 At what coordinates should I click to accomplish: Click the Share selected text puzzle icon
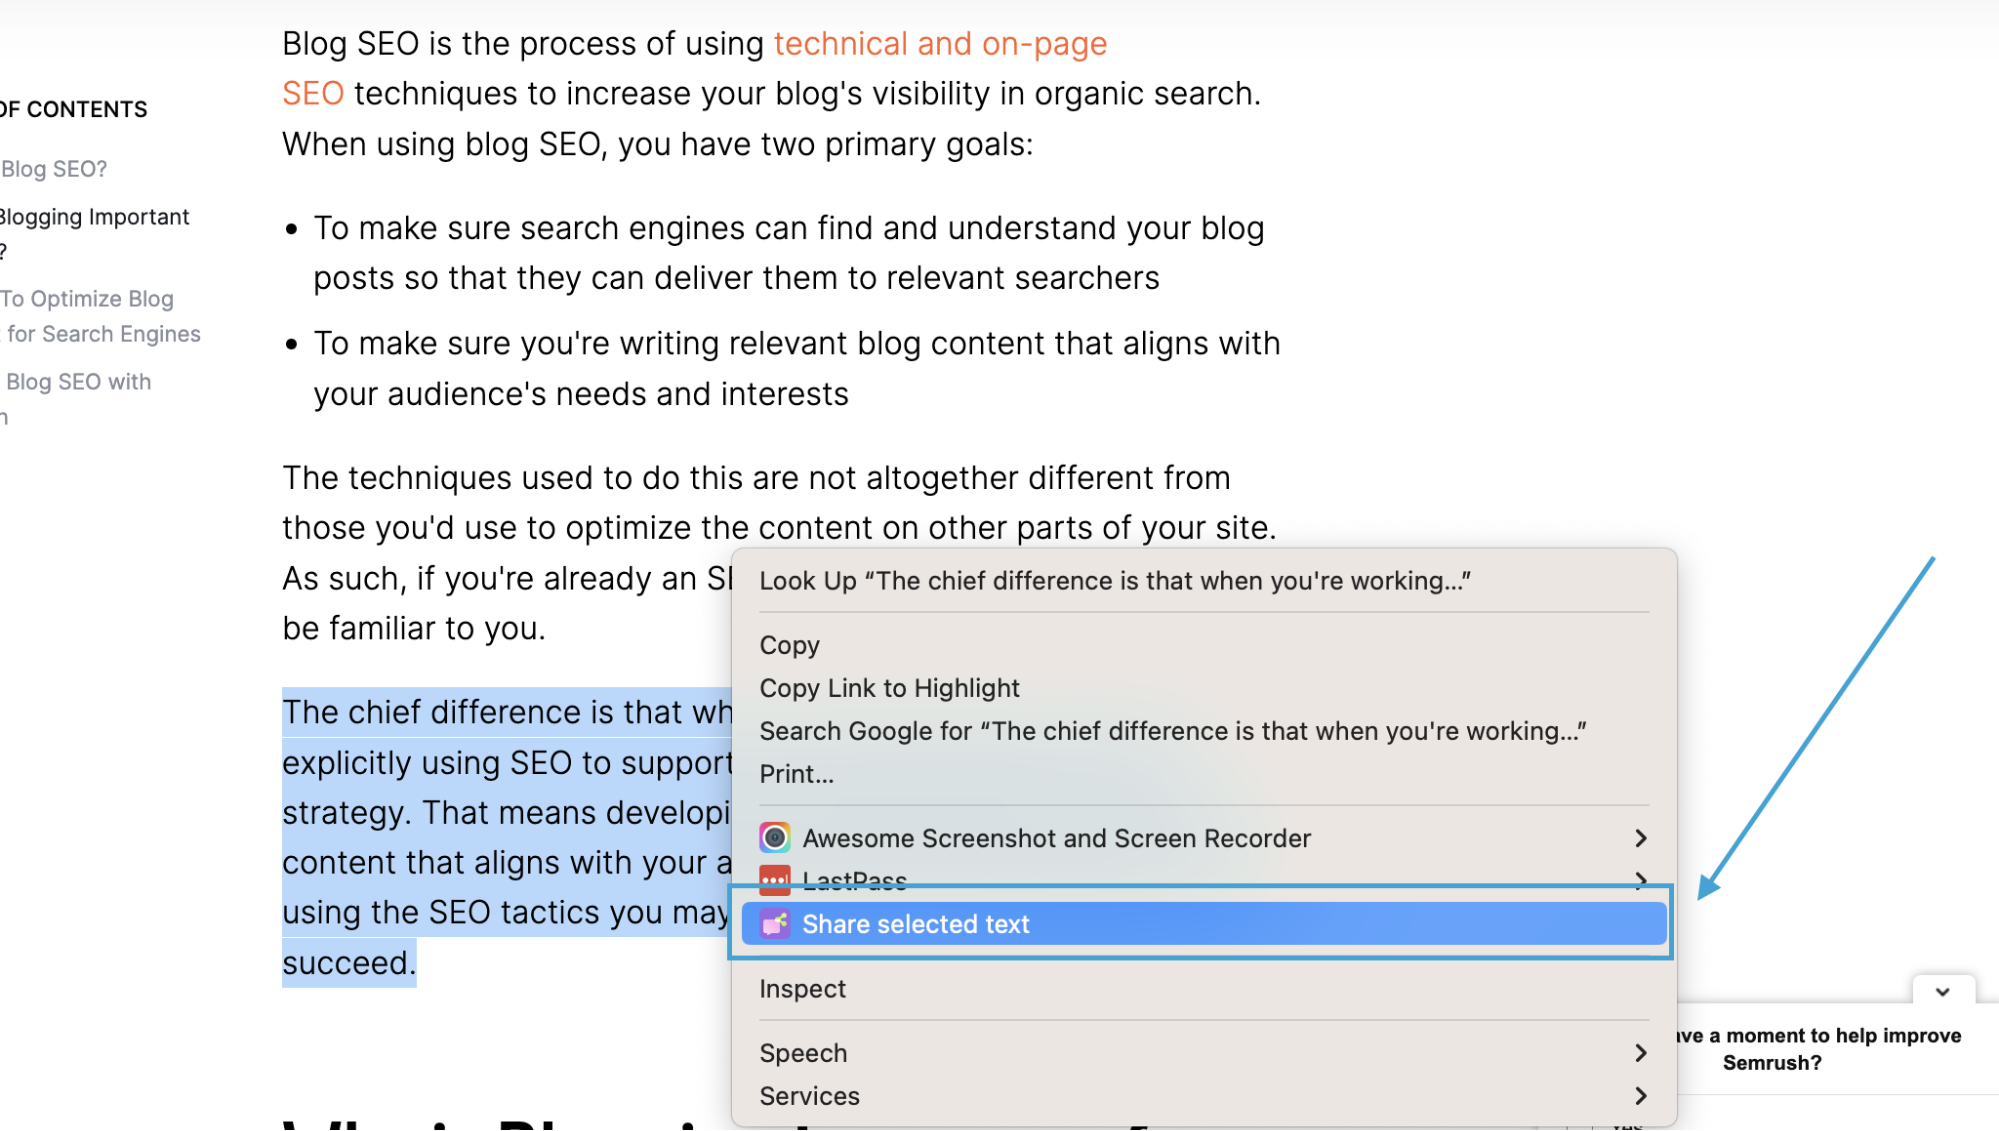[774, 923]
